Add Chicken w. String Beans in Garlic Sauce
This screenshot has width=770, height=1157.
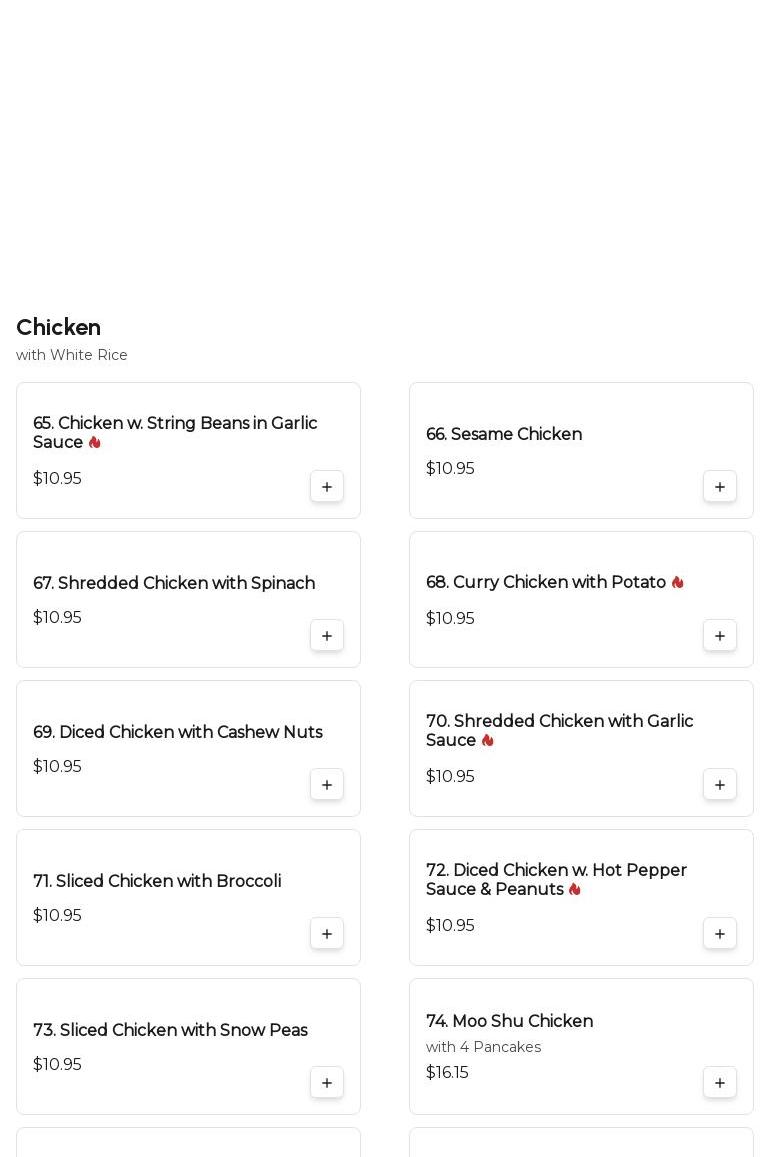(327, 487)
